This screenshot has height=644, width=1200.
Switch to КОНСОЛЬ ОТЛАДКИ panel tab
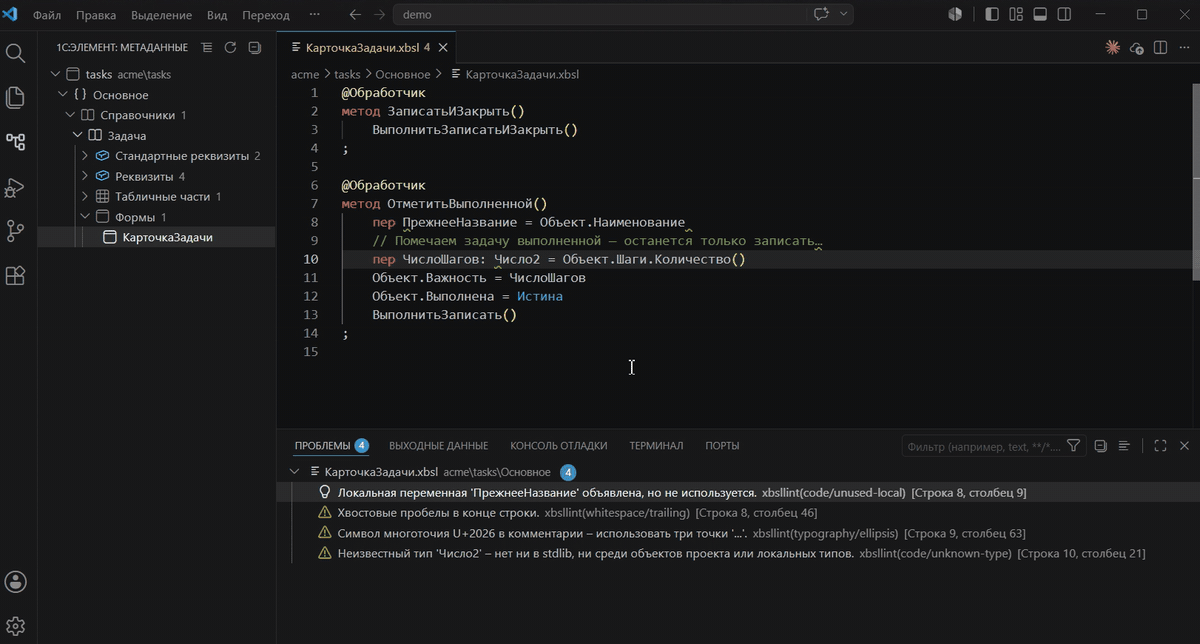pos(558,445)
